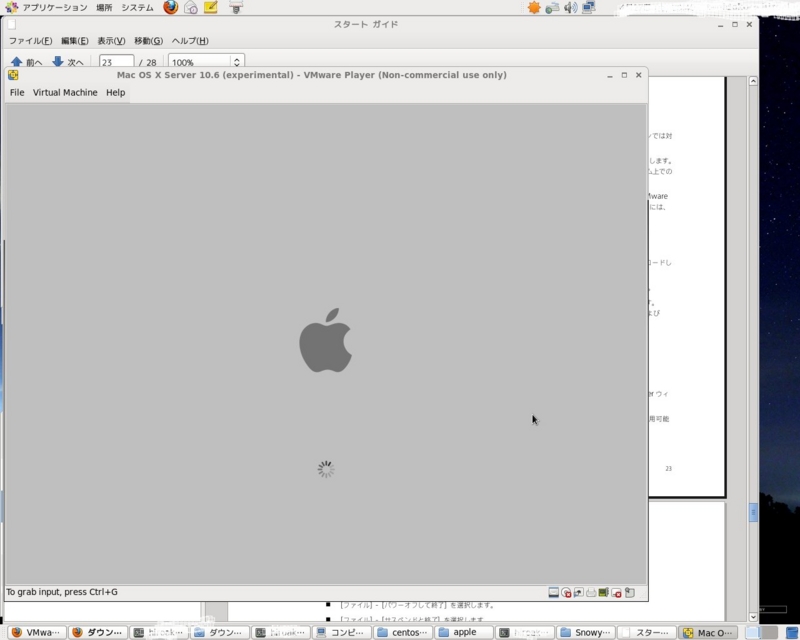Click the last status icon in VMware bar
Image resolution: width=800 pixels, height=640 pixels.
tap(630, 593)
